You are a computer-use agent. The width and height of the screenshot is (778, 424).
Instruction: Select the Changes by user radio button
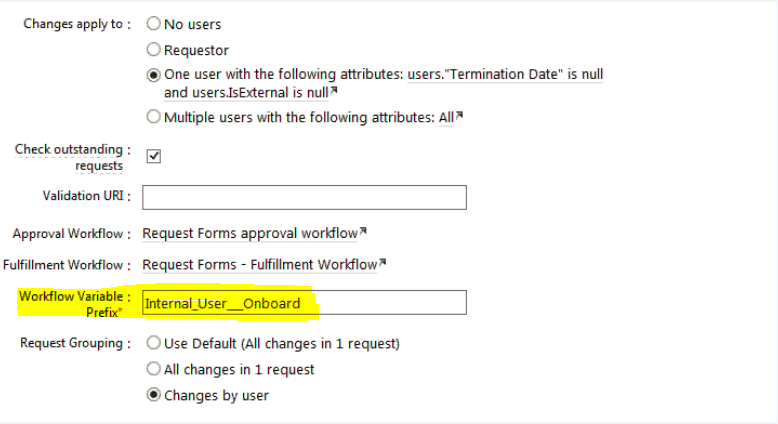point(153,395)
